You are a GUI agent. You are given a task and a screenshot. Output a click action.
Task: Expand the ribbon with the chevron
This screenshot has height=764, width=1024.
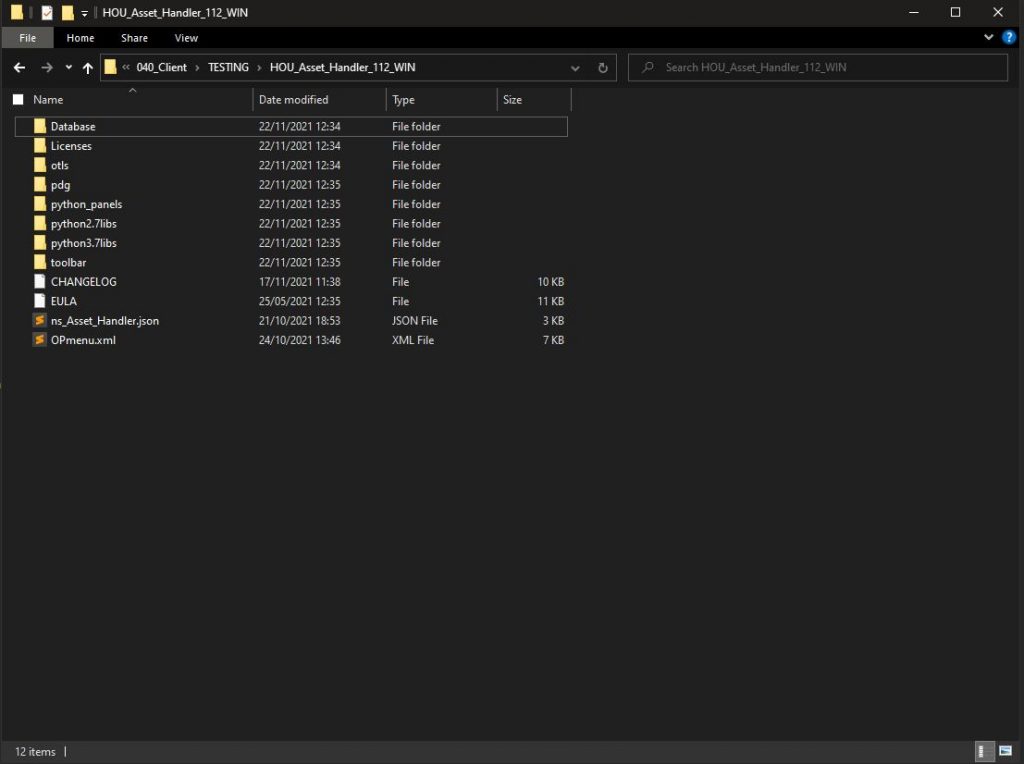[989, 38]
